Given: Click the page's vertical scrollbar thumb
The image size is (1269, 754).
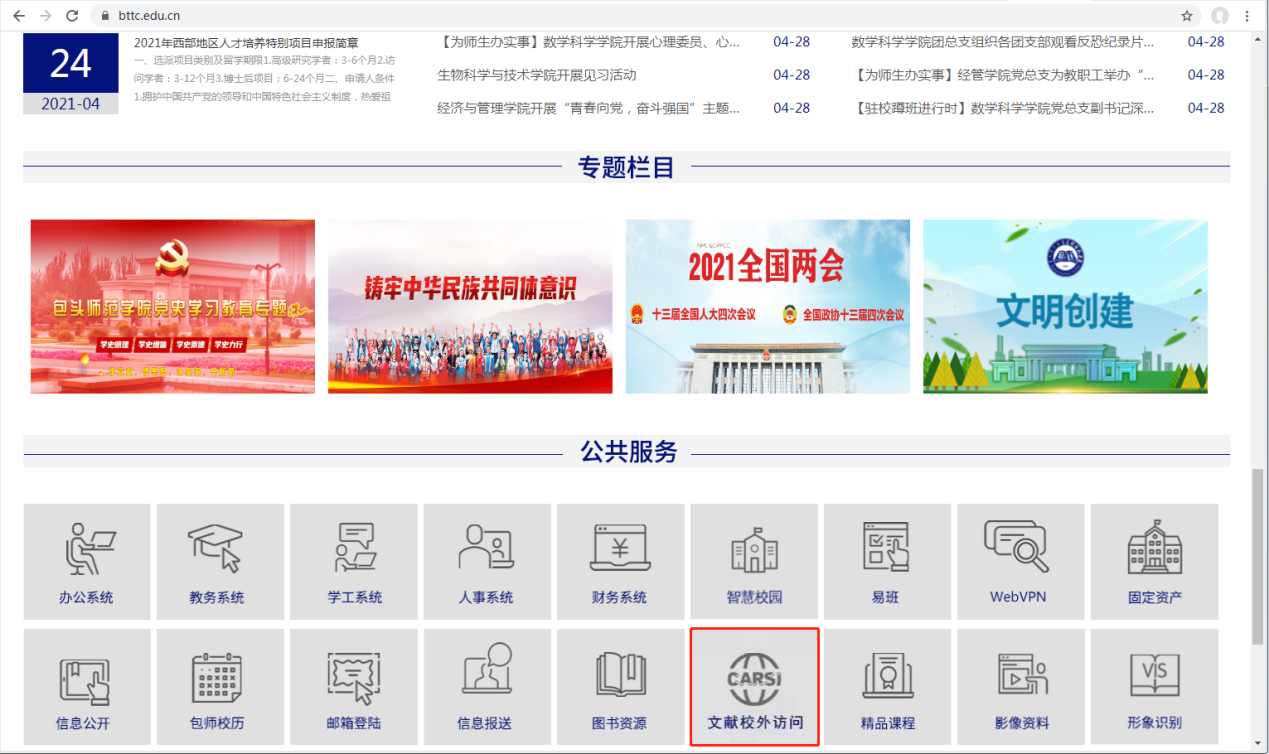Looking at the screenshot, I should click(x=1257, y=556).
